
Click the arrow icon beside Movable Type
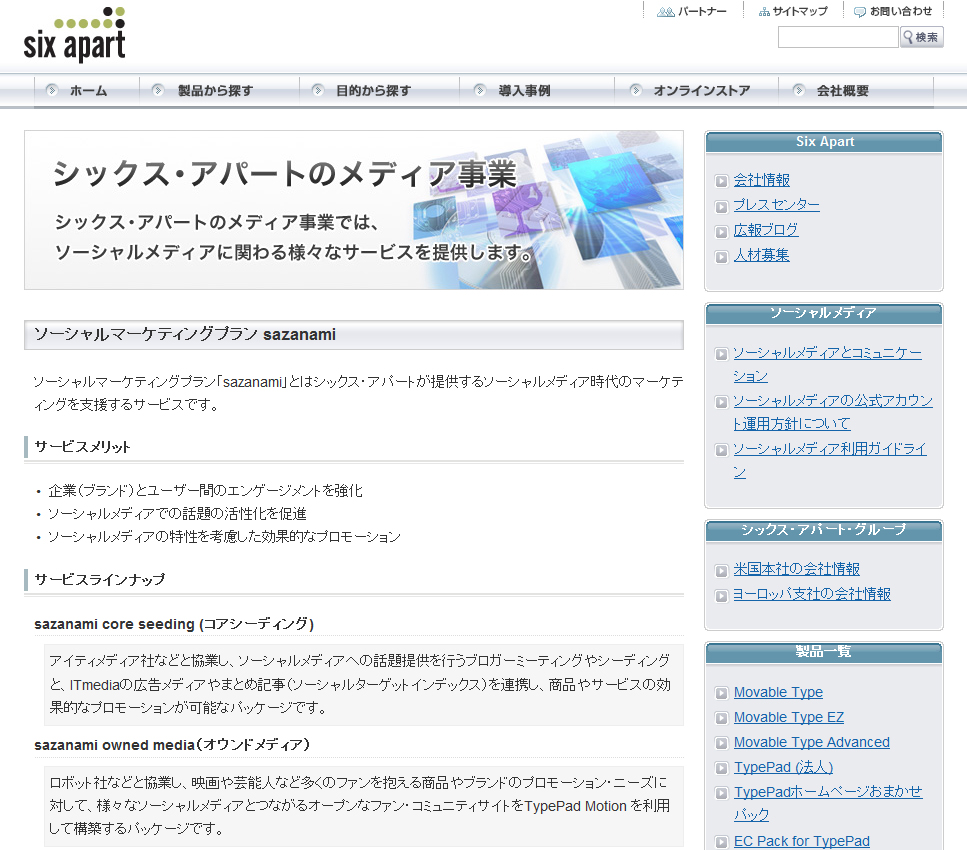721,692
